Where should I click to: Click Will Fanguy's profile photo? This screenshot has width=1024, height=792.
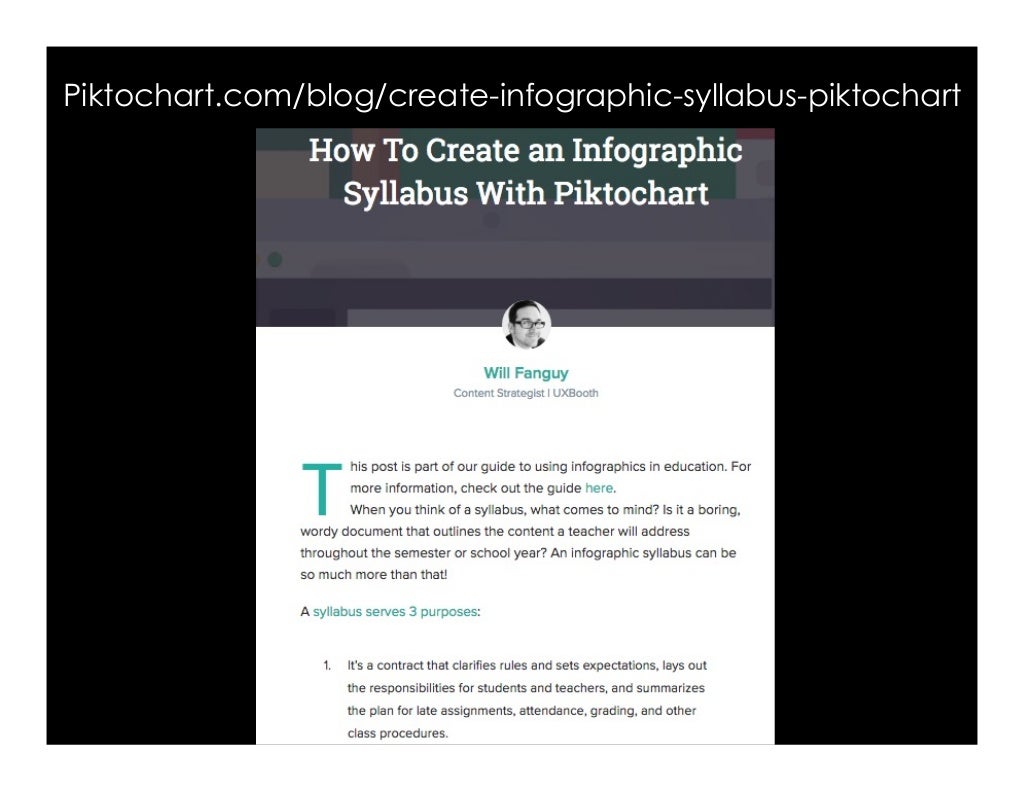tap(526, 325)
